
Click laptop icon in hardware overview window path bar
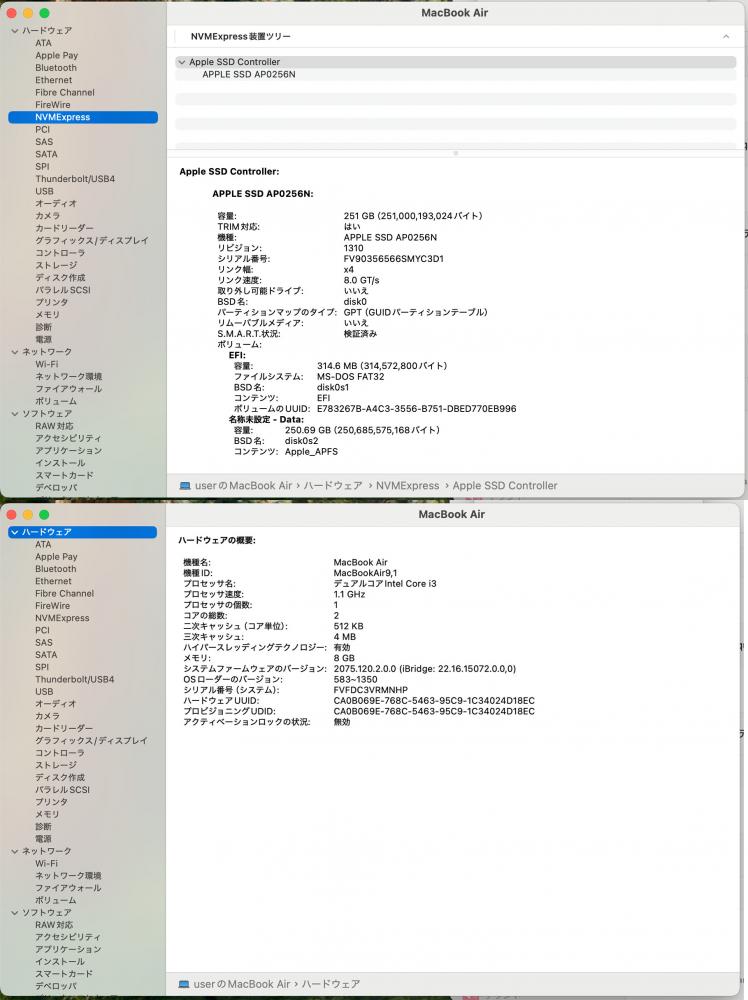[x=184, y=984]
